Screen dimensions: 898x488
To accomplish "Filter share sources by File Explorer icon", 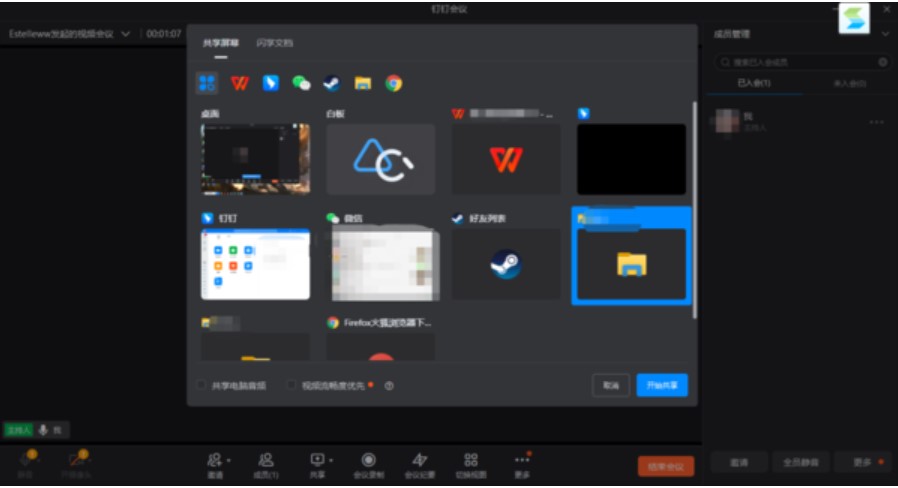I will click(363, 84).
